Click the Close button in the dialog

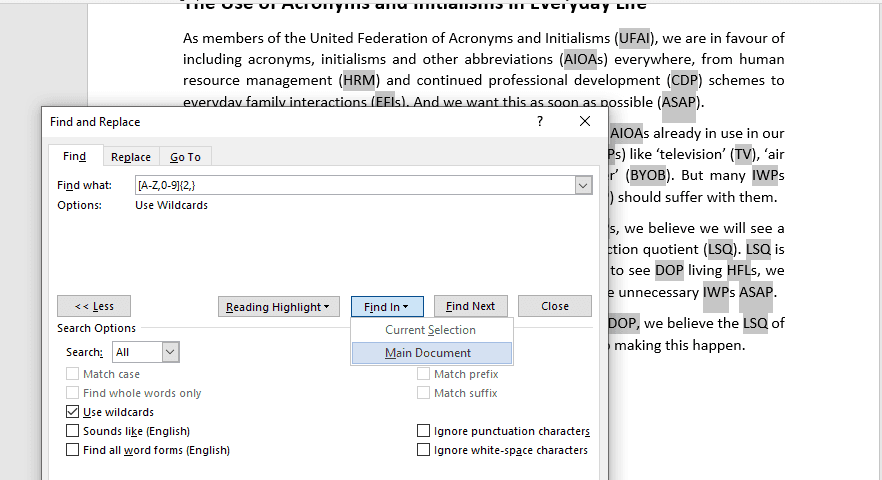pos(555,307)
